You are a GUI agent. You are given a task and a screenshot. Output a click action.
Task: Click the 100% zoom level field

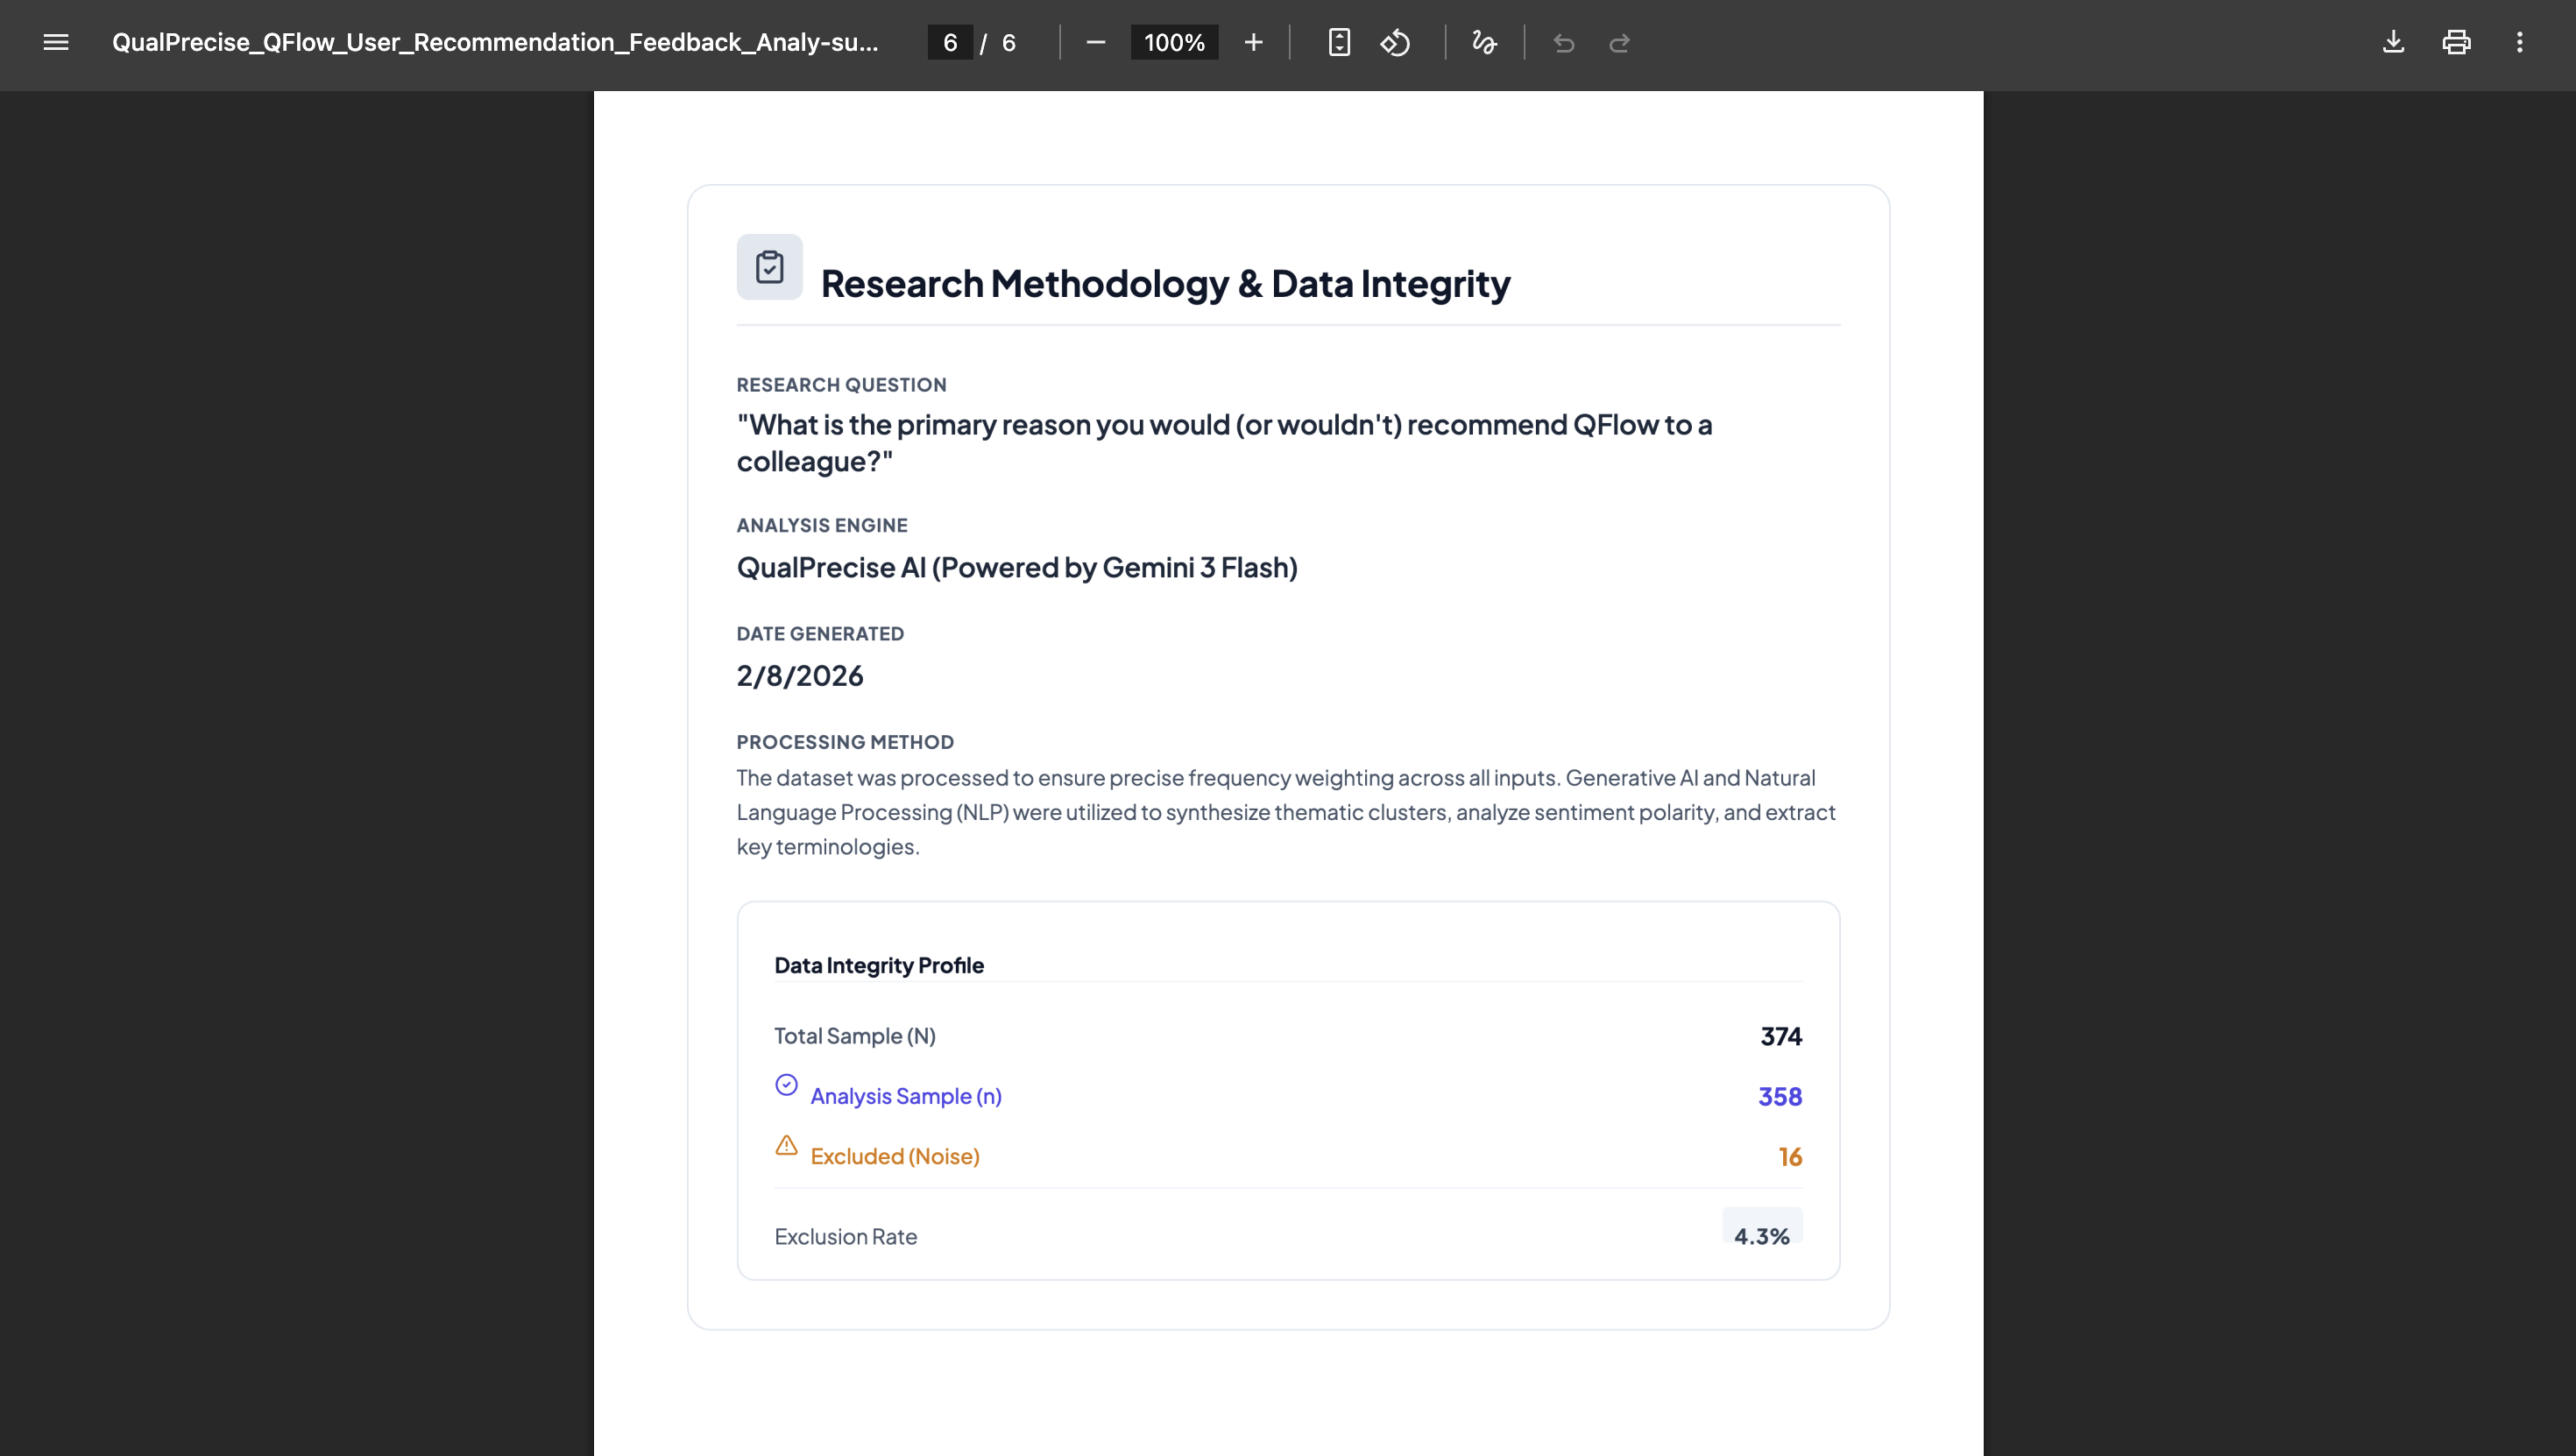pyautogui.click(x=1174, y=42)
